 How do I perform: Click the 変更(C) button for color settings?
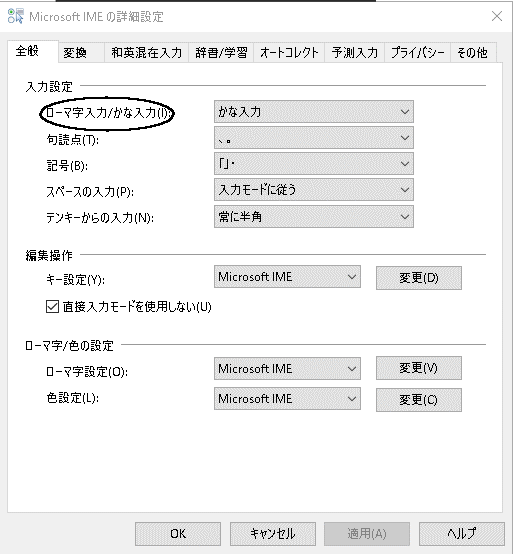pyautogui.click(x=419, y=400)
